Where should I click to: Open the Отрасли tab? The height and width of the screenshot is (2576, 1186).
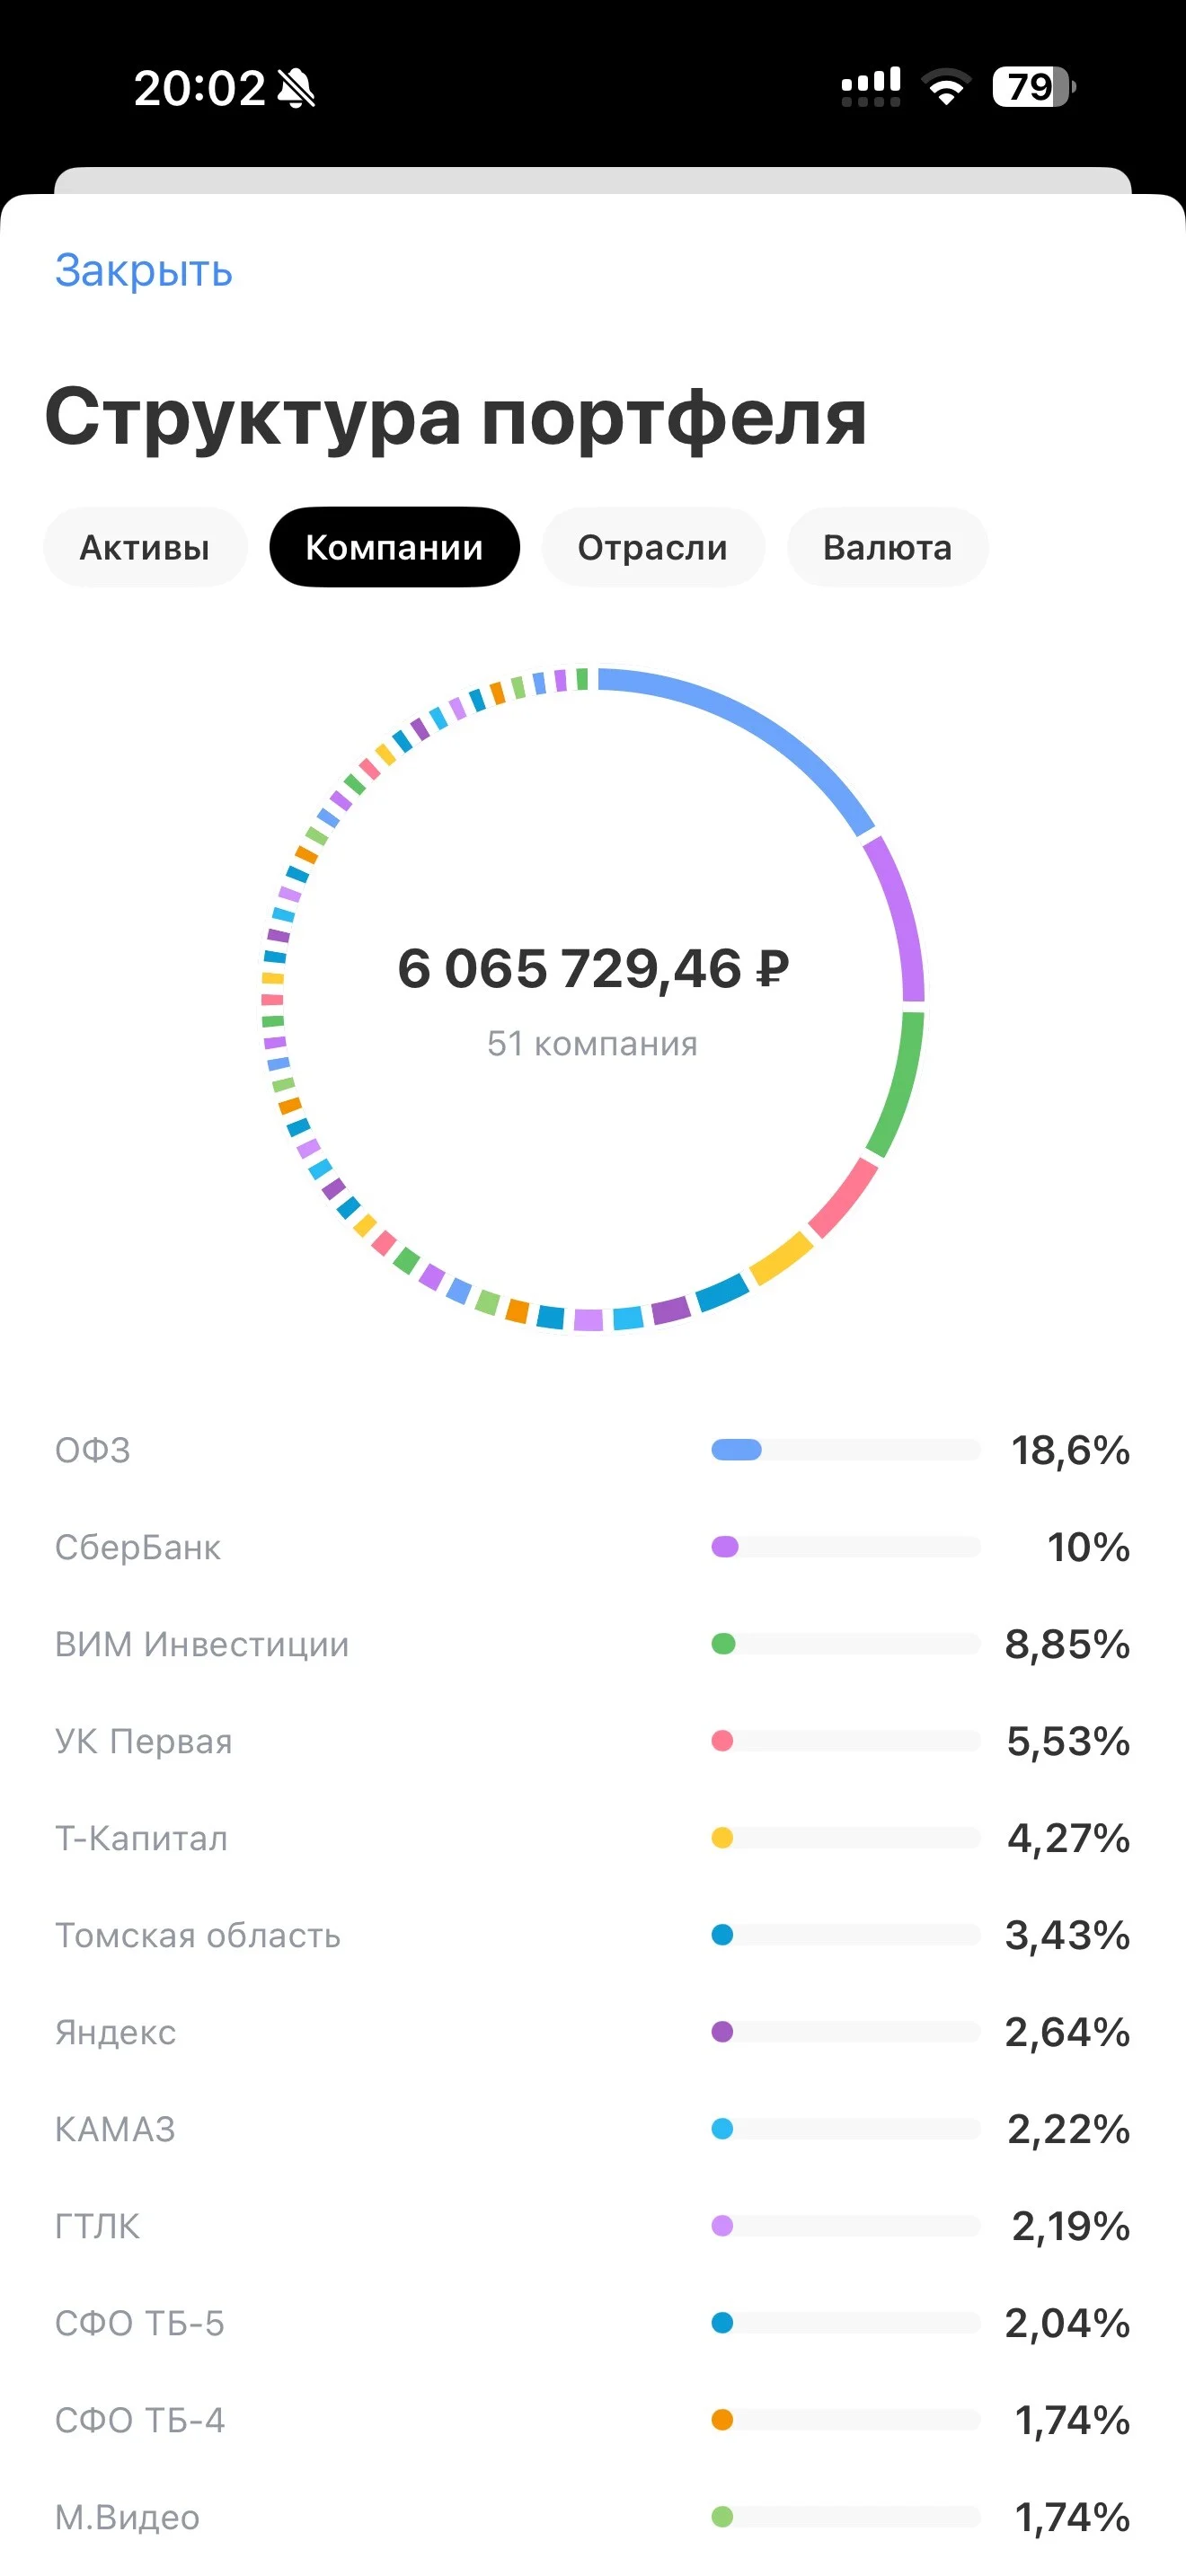click(x=653, y=547)
